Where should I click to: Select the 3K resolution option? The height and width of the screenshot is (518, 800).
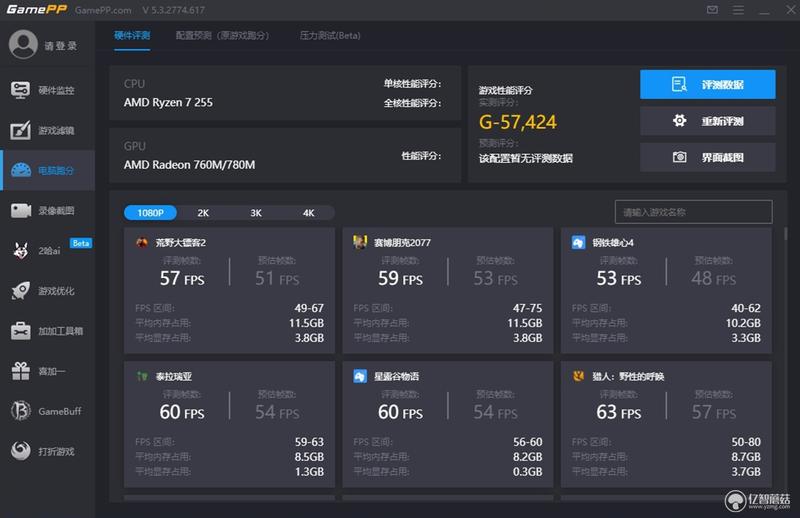(256, 213)
